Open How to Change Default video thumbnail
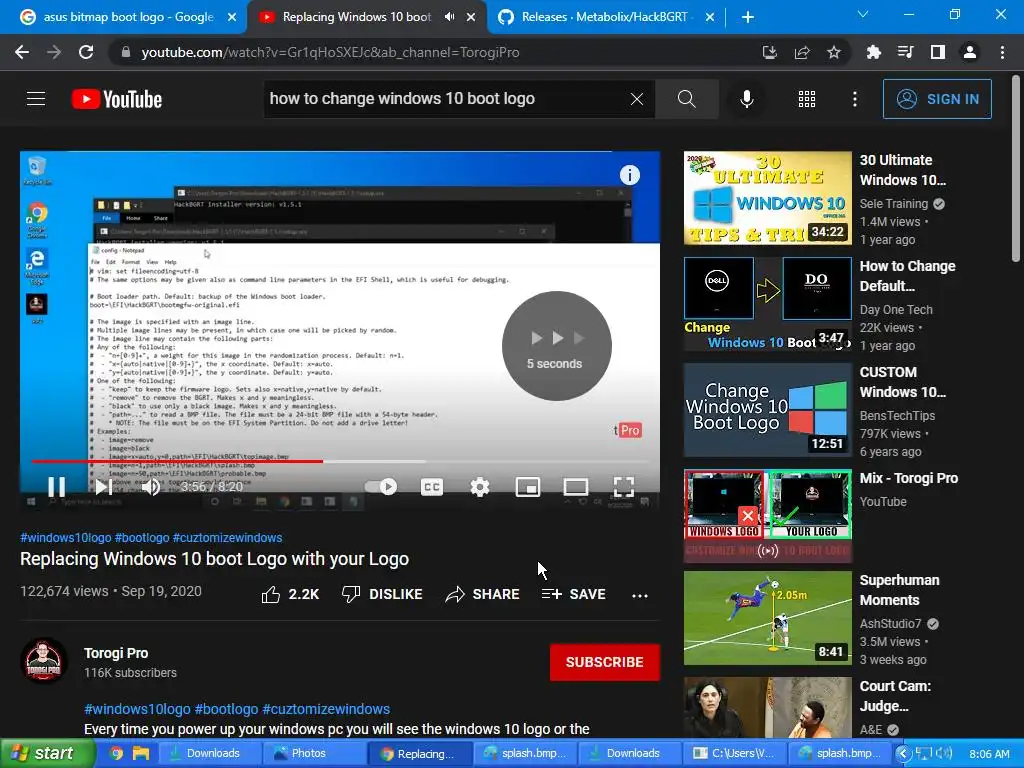This screenshot has width=1024, height=768. tap(767, 304)
